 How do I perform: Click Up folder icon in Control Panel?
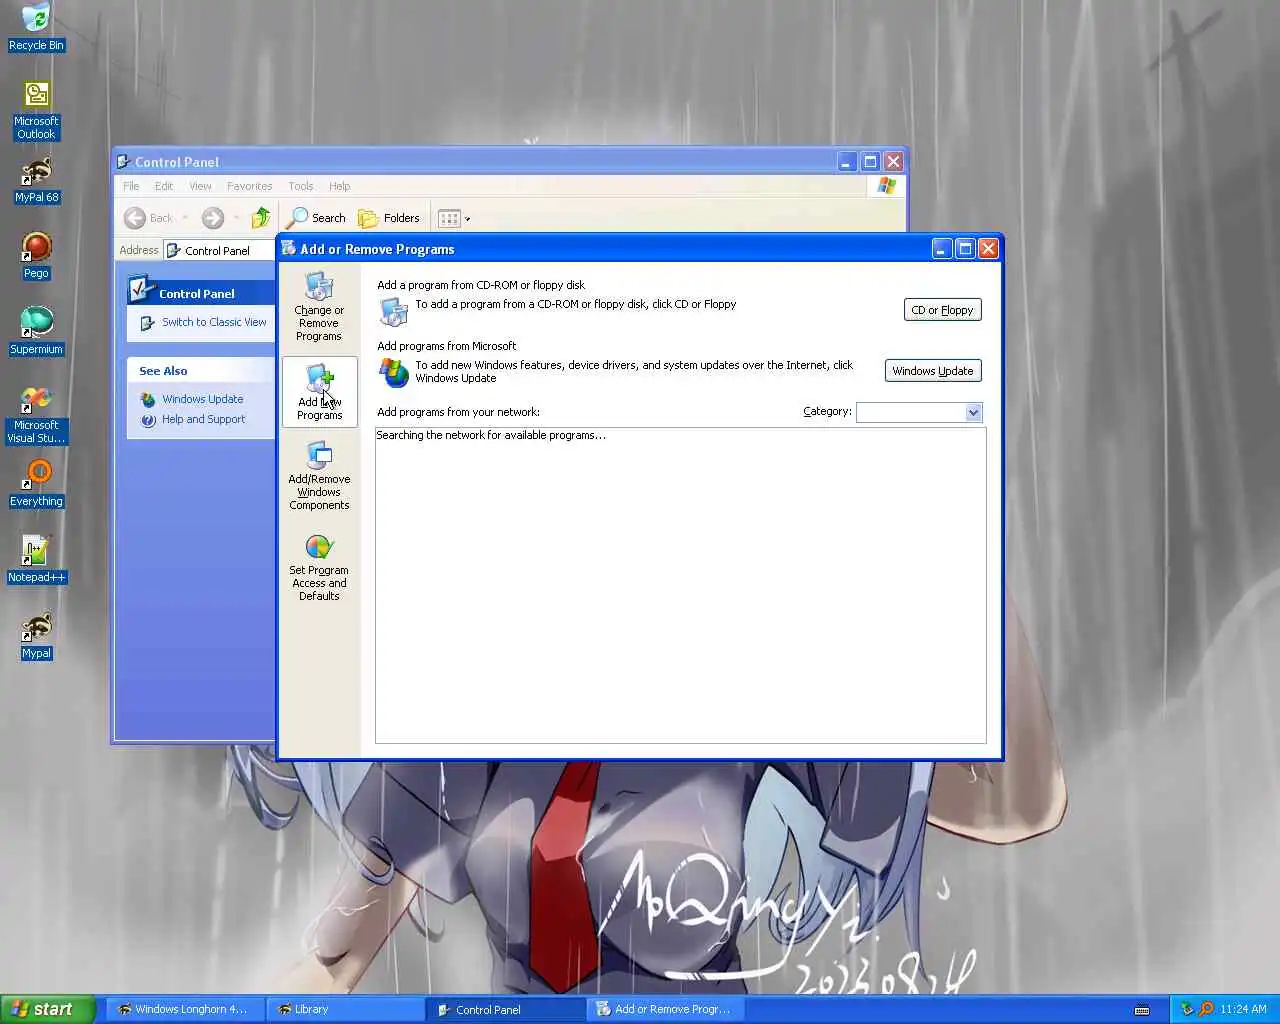pyautogui.click(x=261, y=218)
